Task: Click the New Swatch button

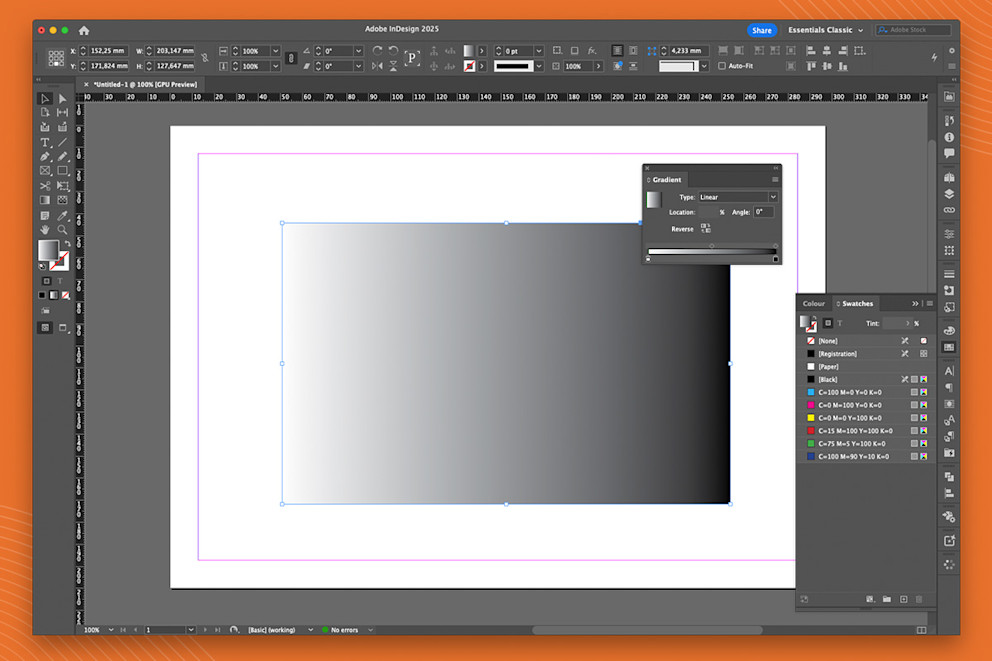Action: [903, 599]
